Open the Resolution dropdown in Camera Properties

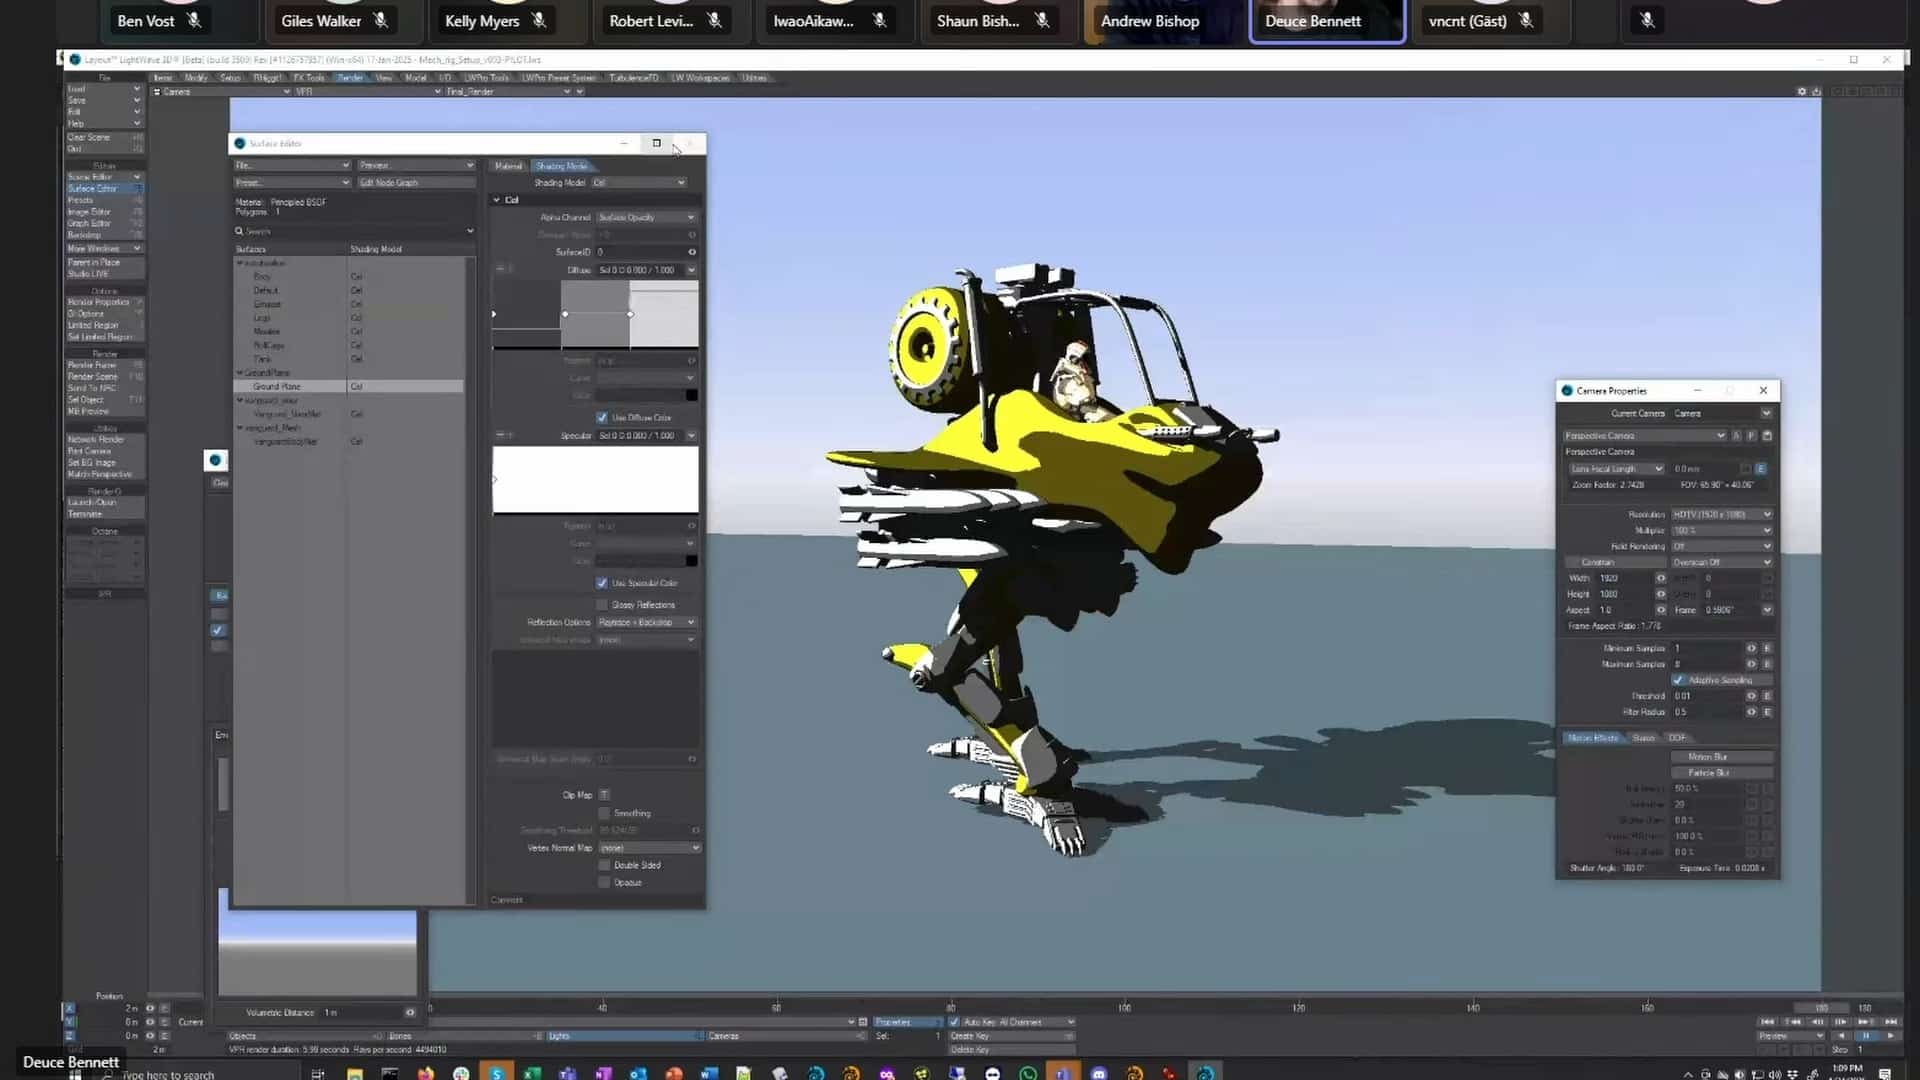(1720, 514)
